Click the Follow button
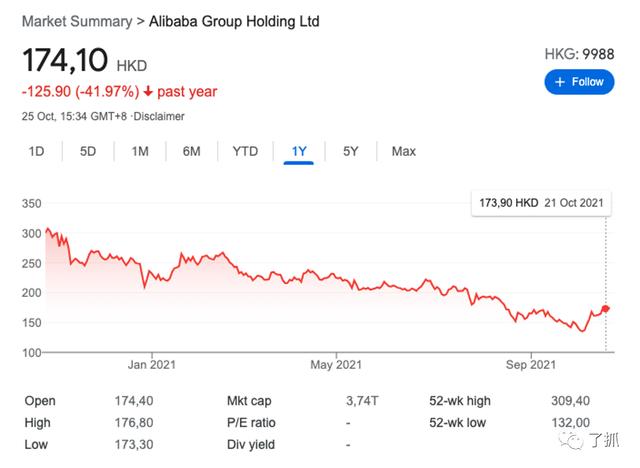Viewport: 640px width, 468px height. (x=579, y=82)
